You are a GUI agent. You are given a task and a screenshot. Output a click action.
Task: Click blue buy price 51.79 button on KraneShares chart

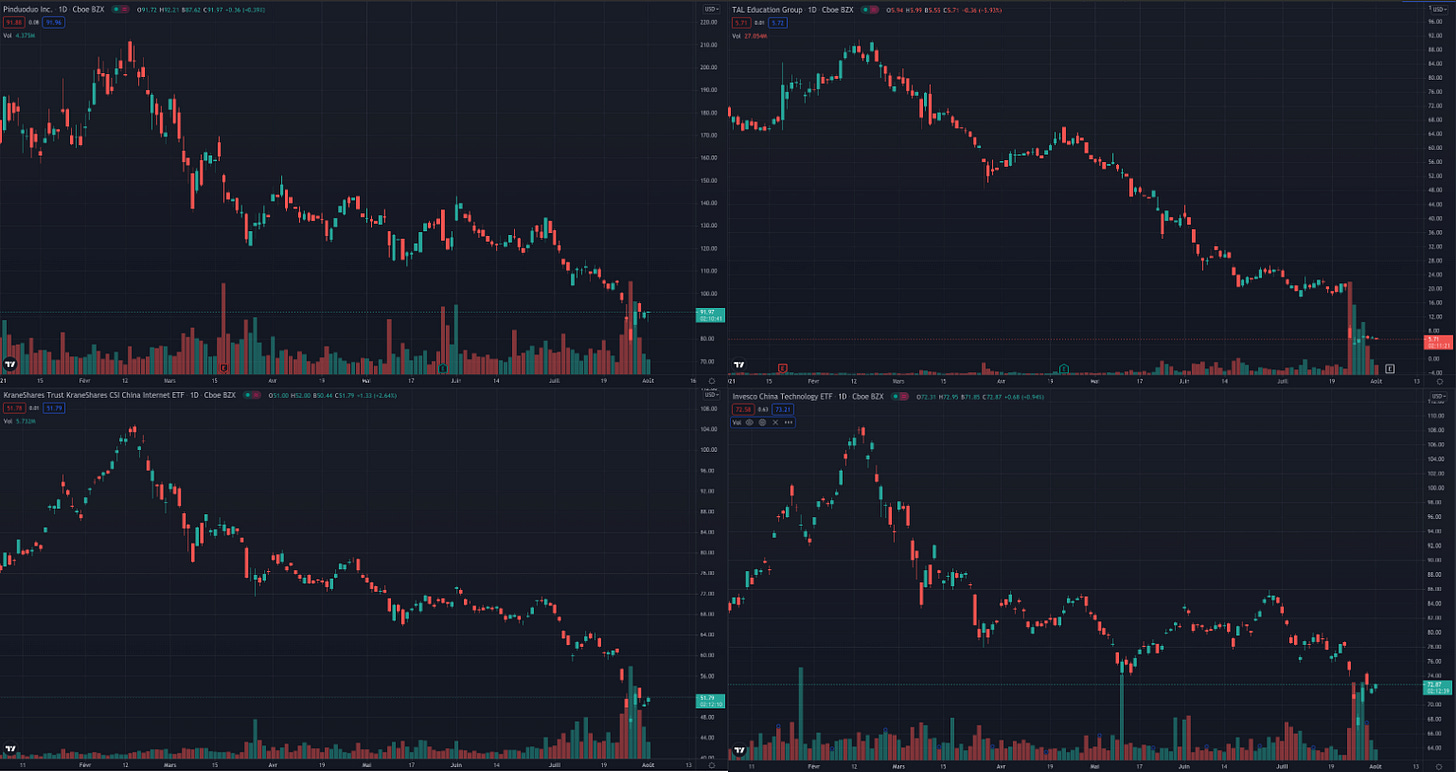tap(54, 408)
